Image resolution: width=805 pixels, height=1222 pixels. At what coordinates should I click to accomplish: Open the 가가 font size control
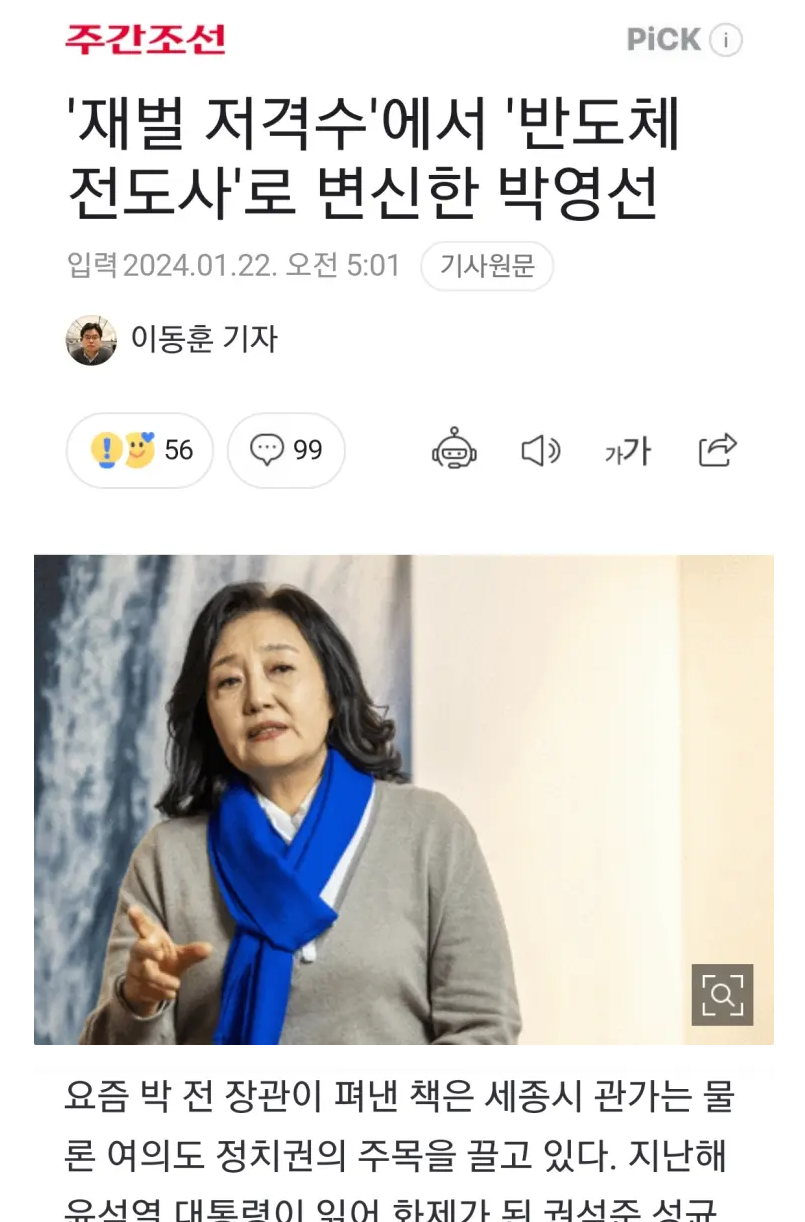(628, 452)
